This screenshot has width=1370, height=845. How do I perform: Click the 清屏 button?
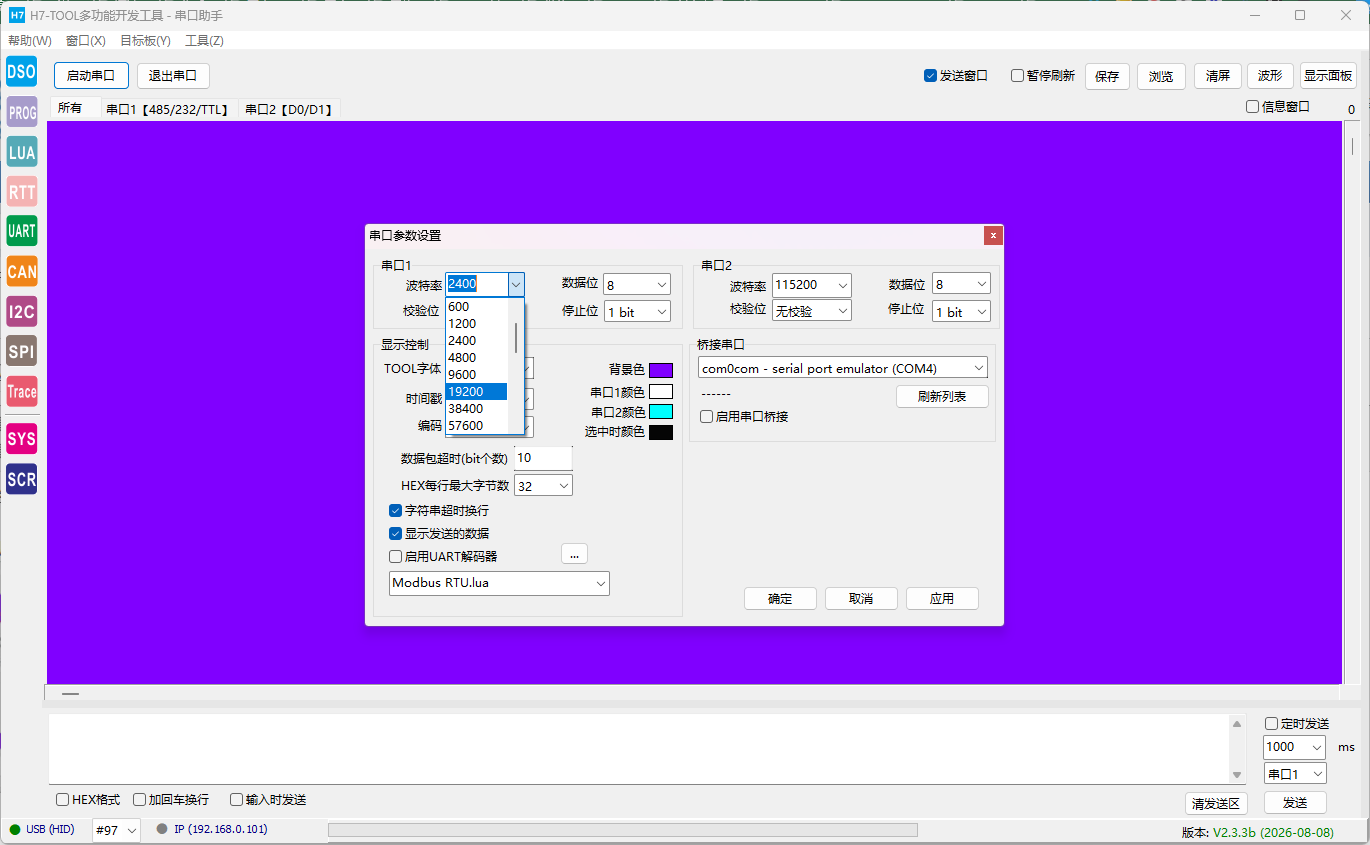click(x=1218, y=76)
